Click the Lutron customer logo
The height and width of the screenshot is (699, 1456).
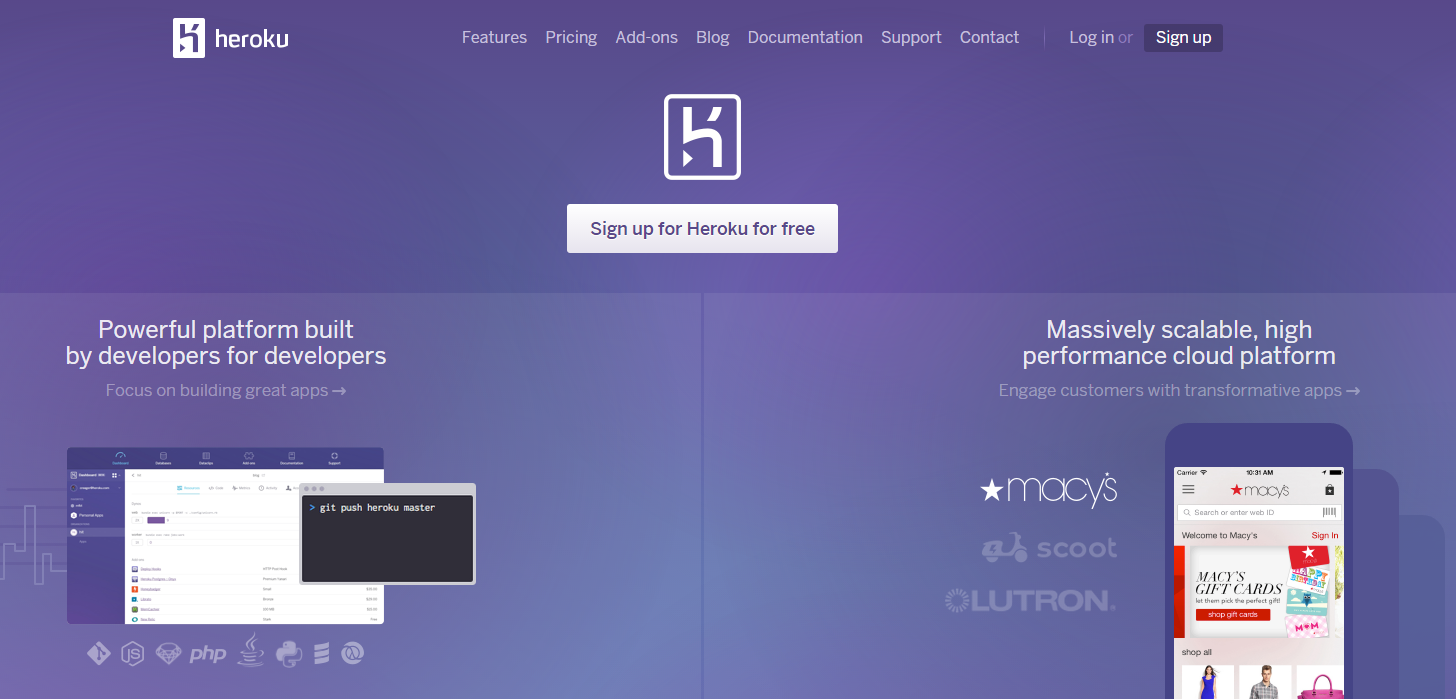(1030, 600)
